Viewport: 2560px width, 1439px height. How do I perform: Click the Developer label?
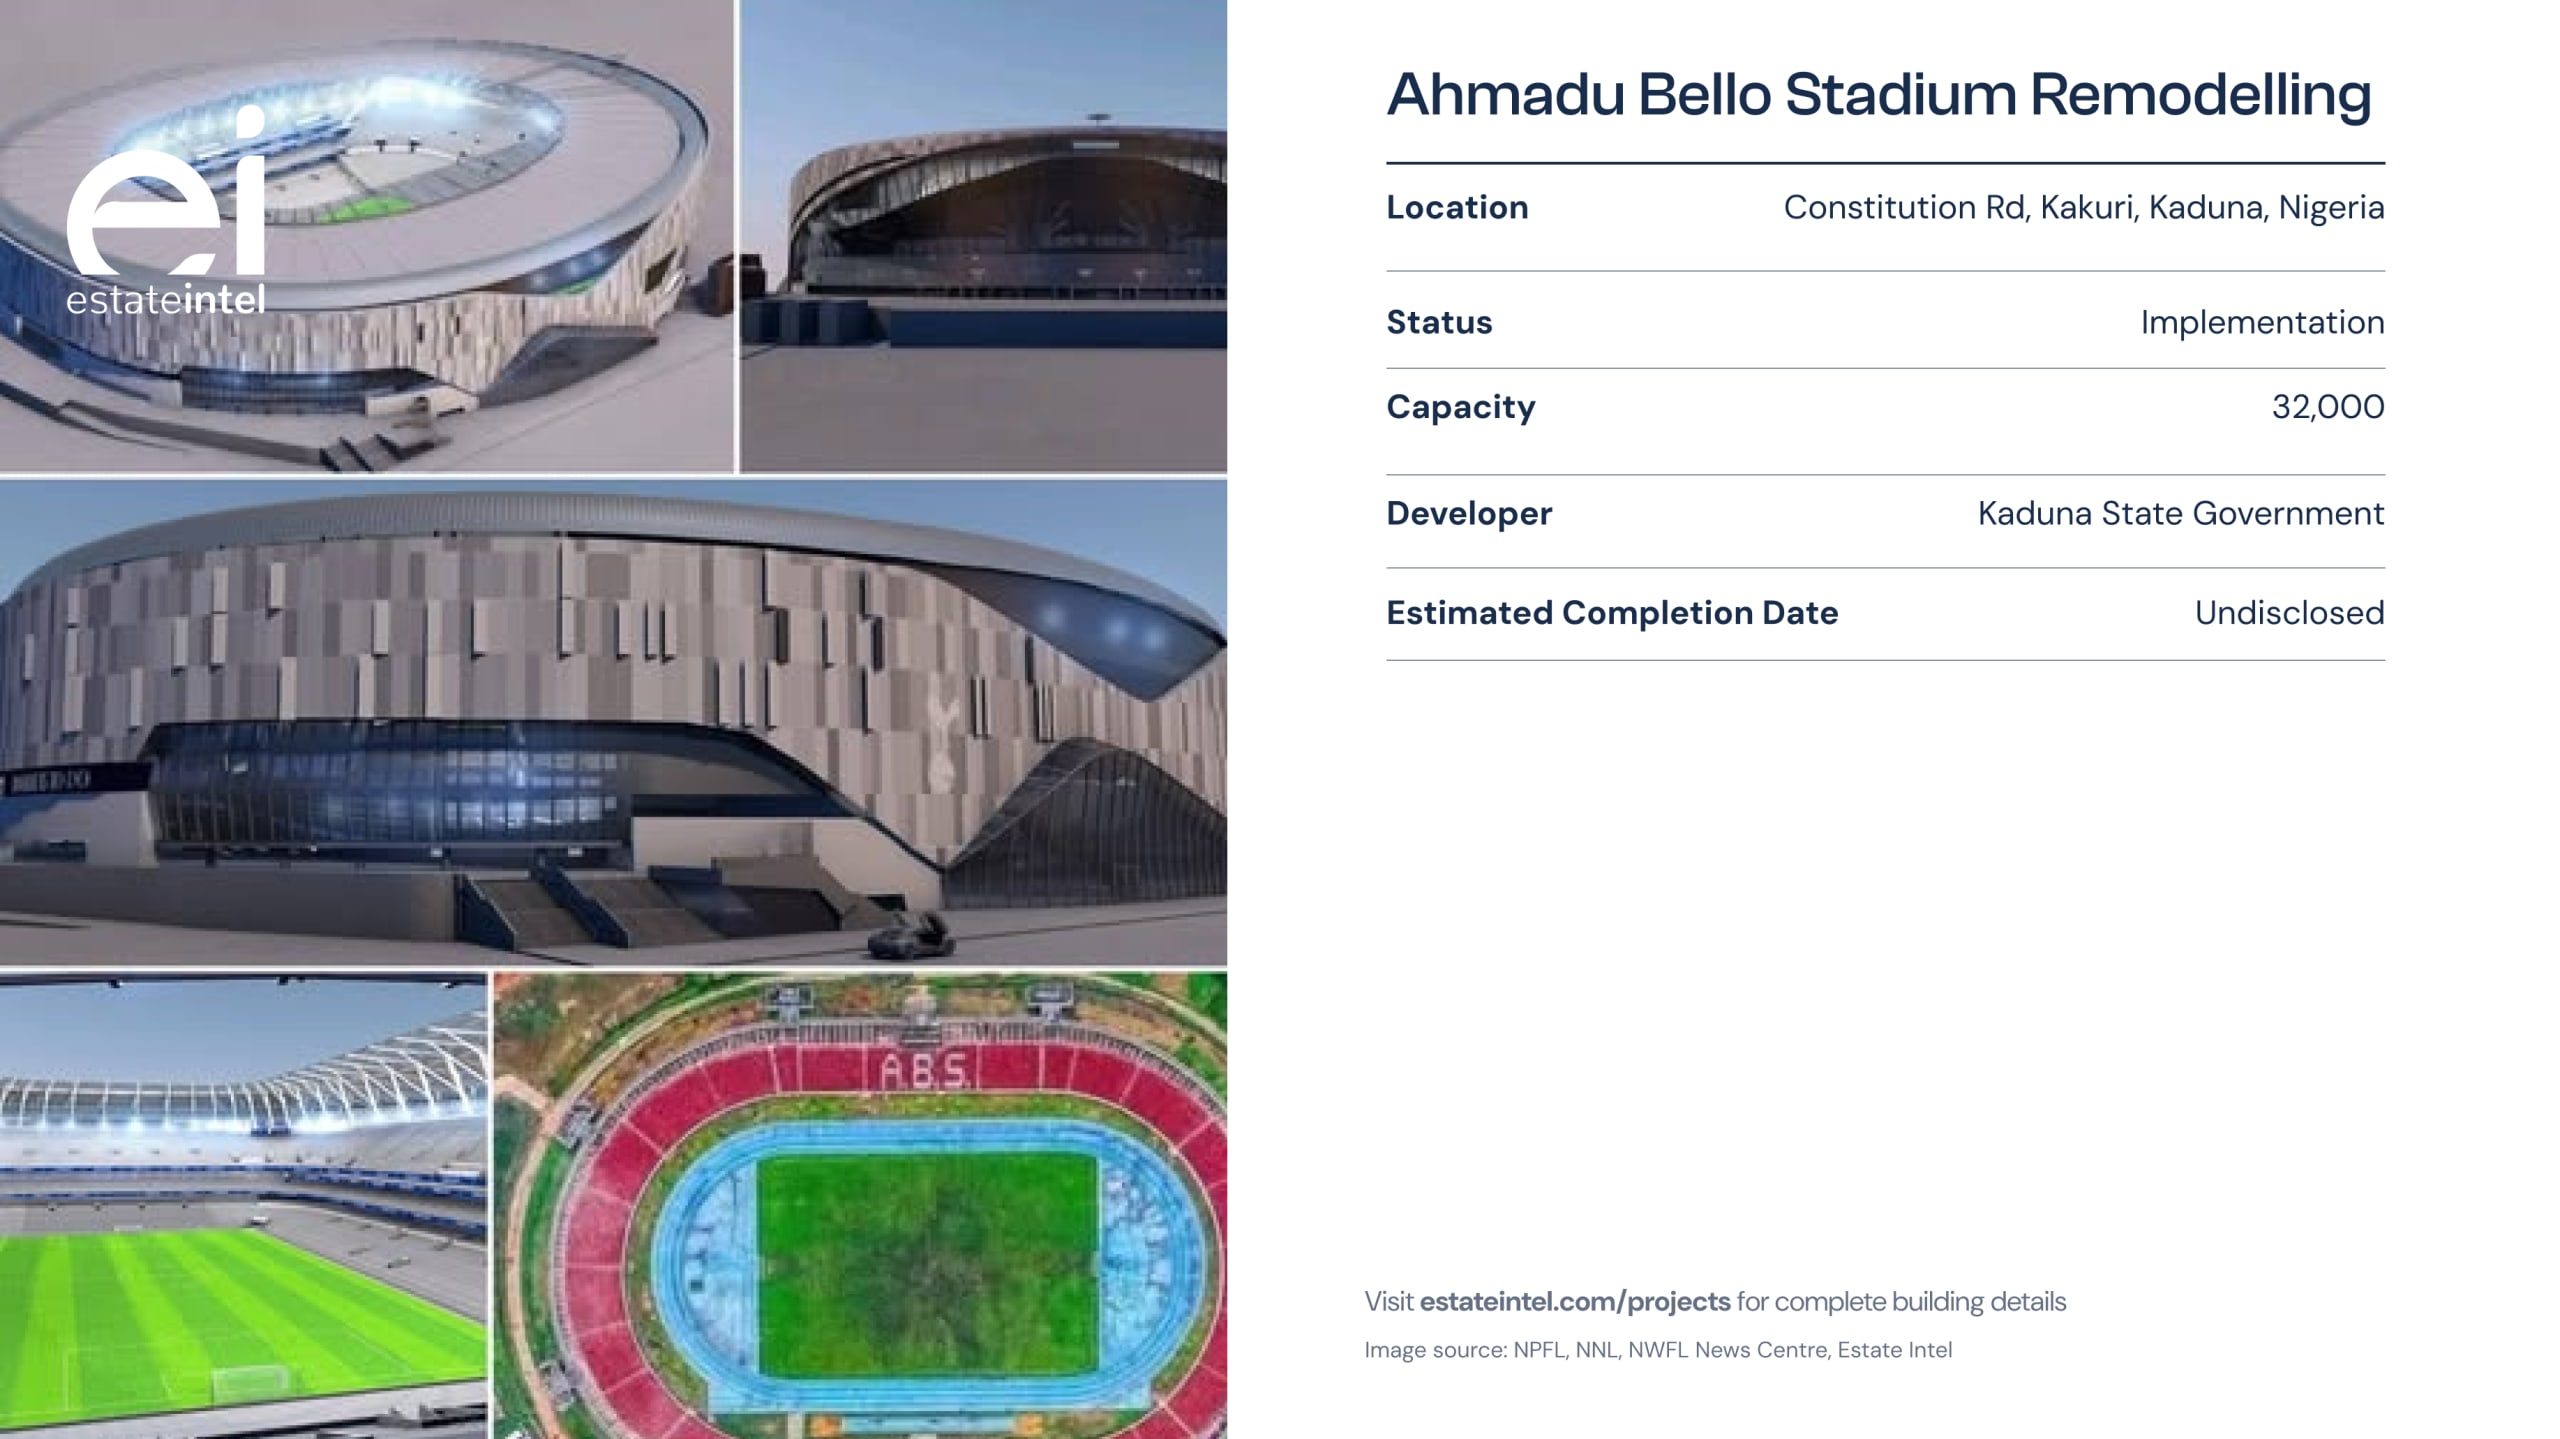1469,513
